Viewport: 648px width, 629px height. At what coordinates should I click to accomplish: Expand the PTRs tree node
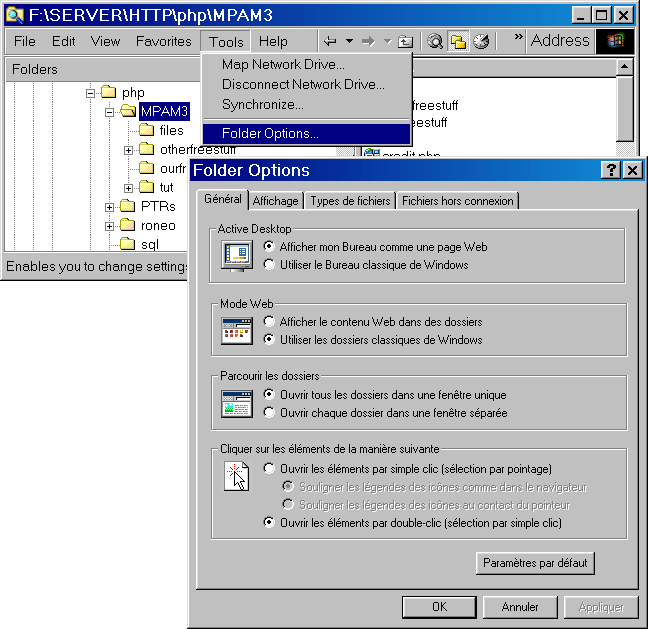109,207
